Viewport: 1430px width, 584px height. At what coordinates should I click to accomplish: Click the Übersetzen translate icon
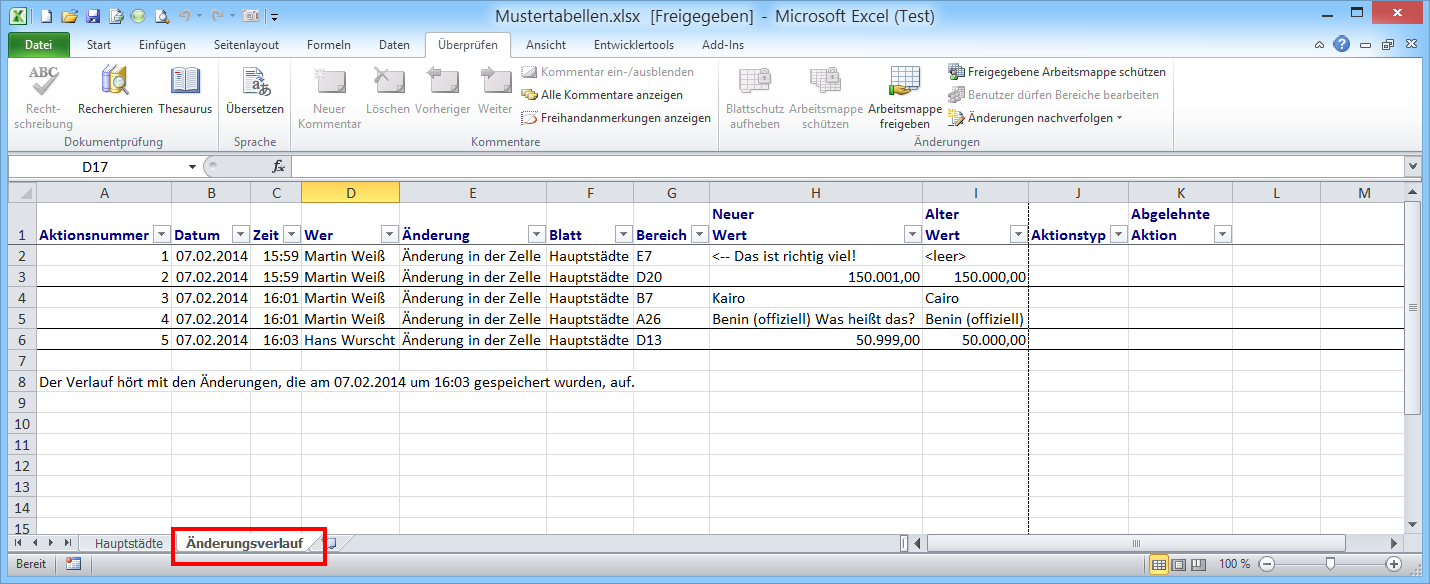point(254,83)
